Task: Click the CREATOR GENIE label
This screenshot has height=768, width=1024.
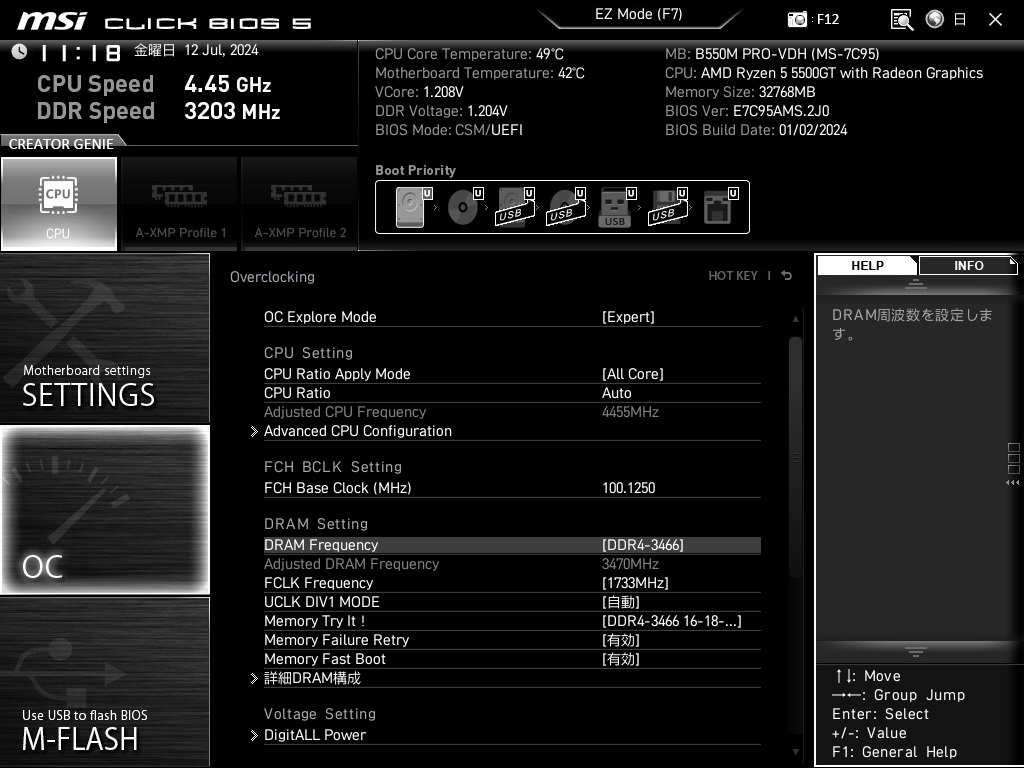Action: coord(61,144)
